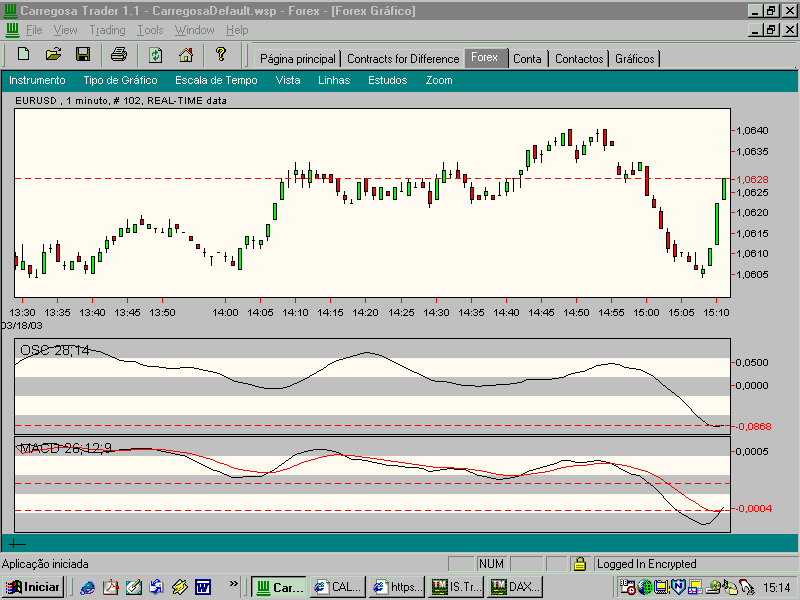Screen dimensions: 800x600
Task: Click the notepad pencil quick launch icon
Action: [134, 587]
